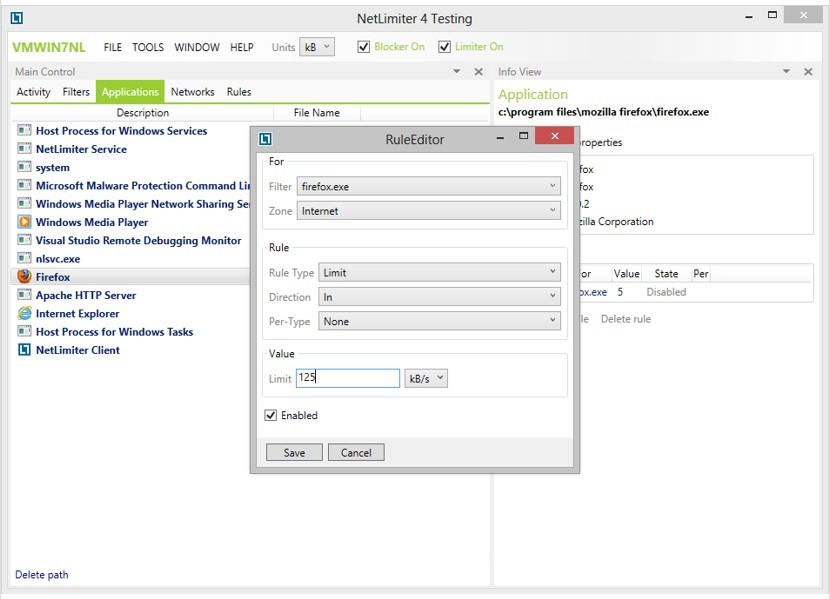
Task: Click the Delete path link
Action: tap(42, 575)
